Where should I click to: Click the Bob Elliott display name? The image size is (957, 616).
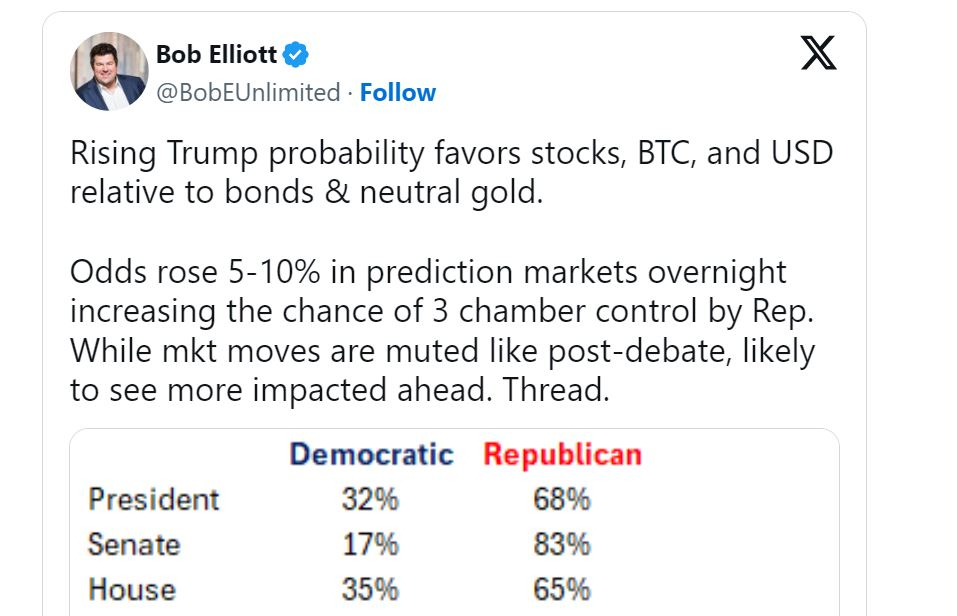(217, 55)
